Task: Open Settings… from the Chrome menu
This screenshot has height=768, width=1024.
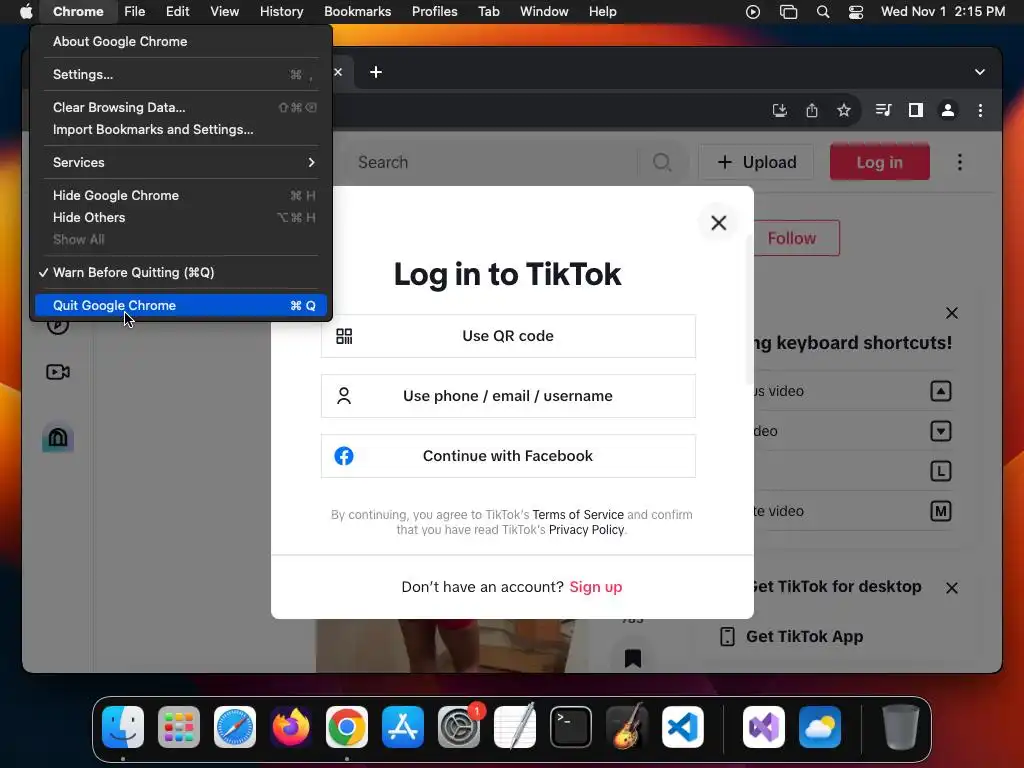Action: [x=181, y=74]
